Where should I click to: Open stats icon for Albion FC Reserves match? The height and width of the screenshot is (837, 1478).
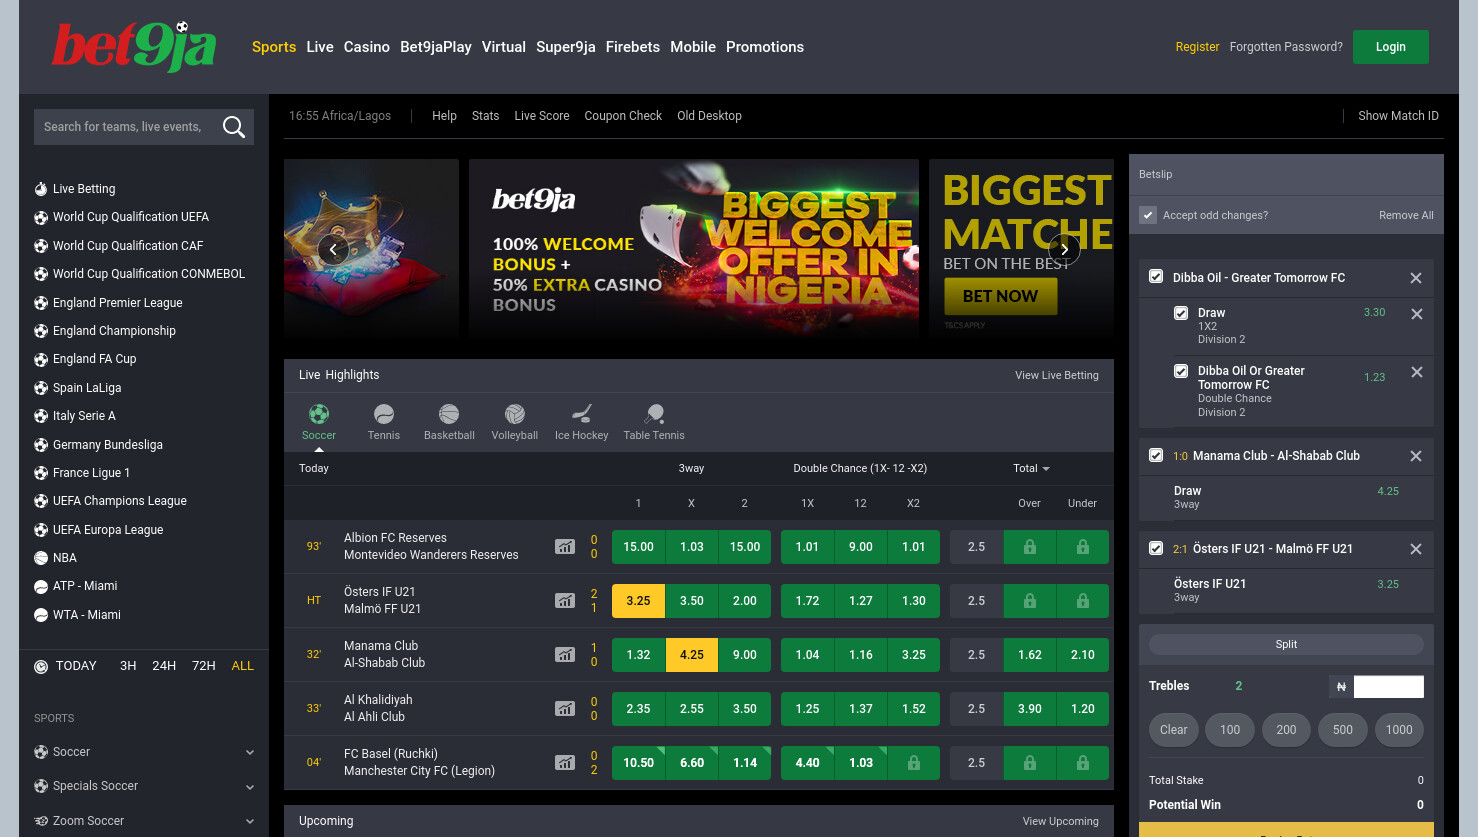point(565,547)
